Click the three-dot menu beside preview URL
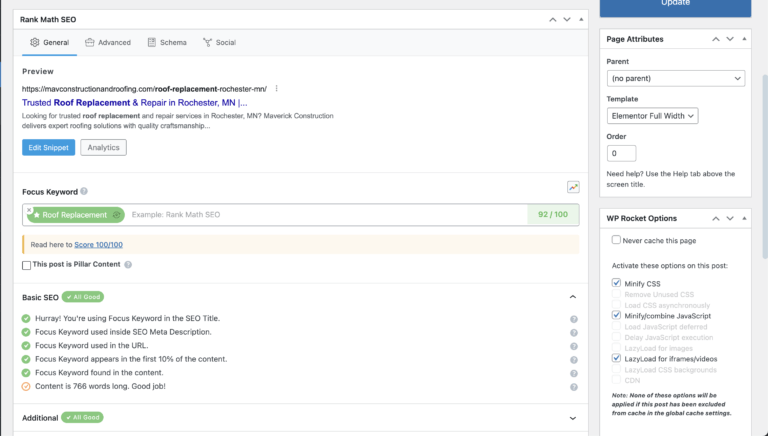 (276, 88)
